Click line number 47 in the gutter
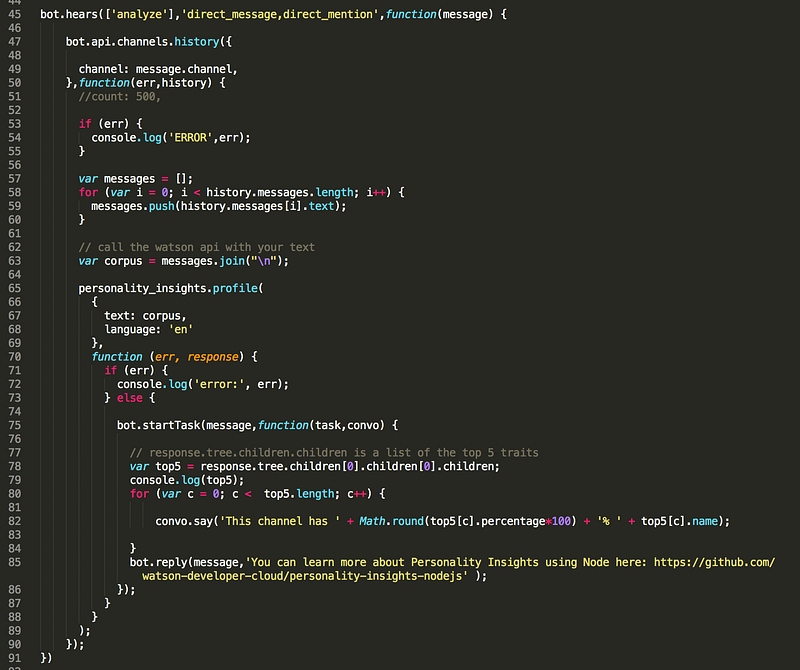The height and width of the screenshot is (670, 800). tap(14, 42)
